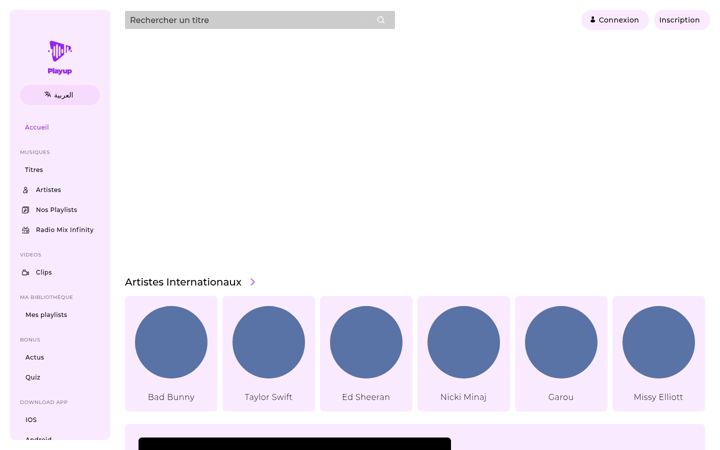The width and height of the screenshot is (720, 450).
Task: Switch language with the Arabic button
Action: coord(60,95)
